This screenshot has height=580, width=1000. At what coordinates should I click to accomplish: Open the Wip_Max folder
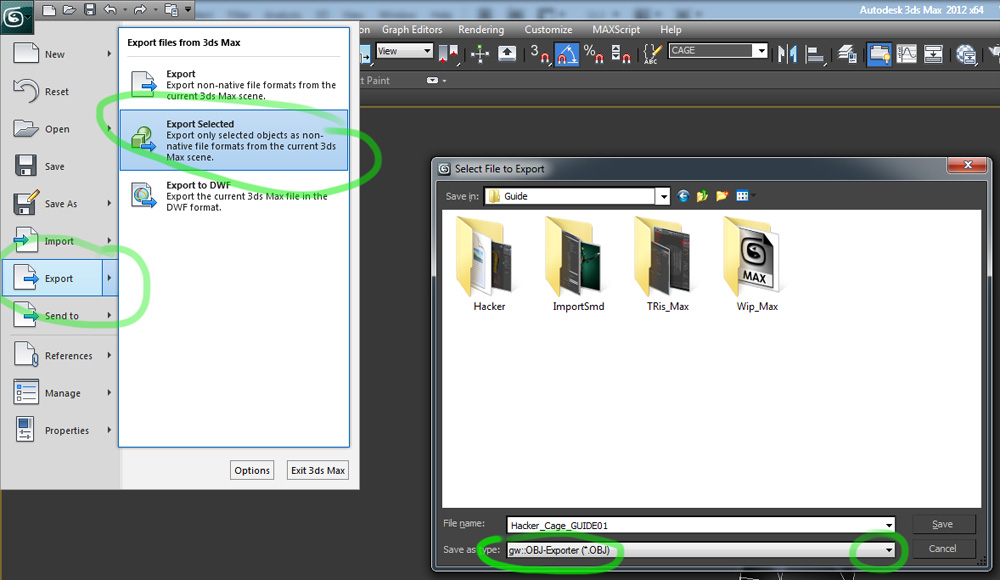[757, 264]
